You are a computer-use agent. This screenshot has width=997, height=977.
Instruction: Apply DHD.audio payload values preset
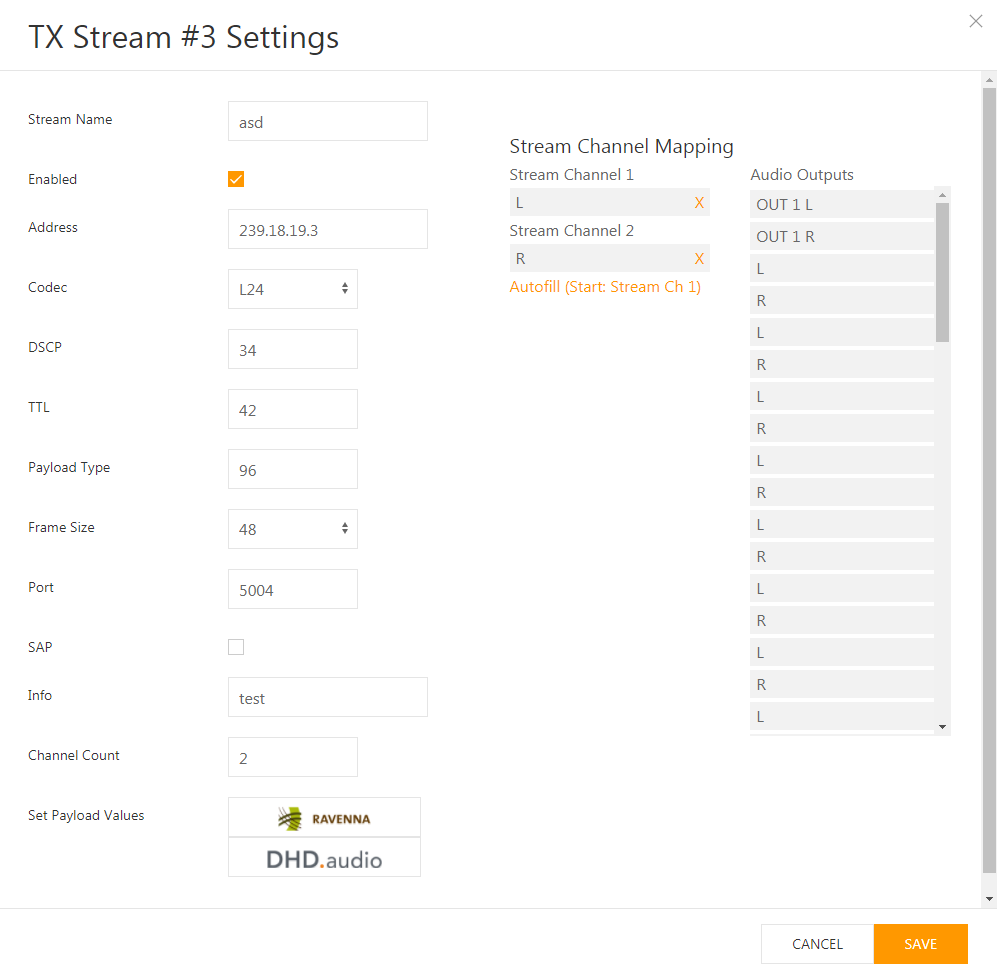click(x=324, y=857)
